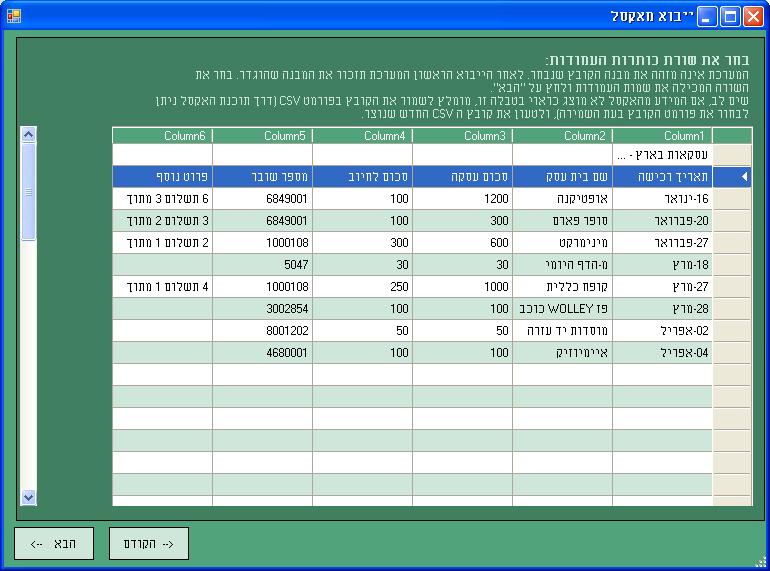Click date cell 27-פברואר
Viewport: 770px width, 571px height.
[x=662, y=243]
